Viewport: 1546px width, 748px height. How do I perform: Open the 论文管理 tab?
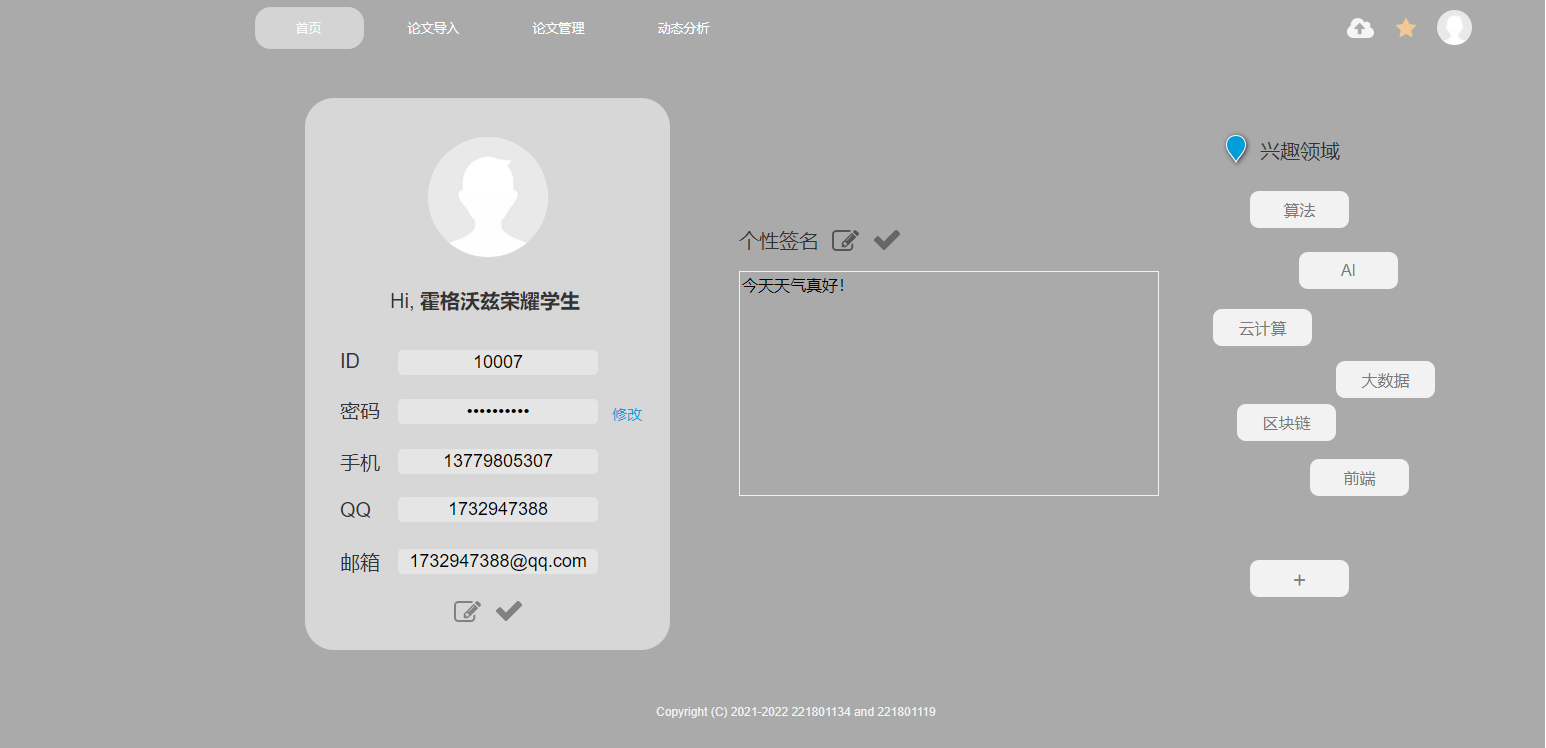[x=558, y=28]
